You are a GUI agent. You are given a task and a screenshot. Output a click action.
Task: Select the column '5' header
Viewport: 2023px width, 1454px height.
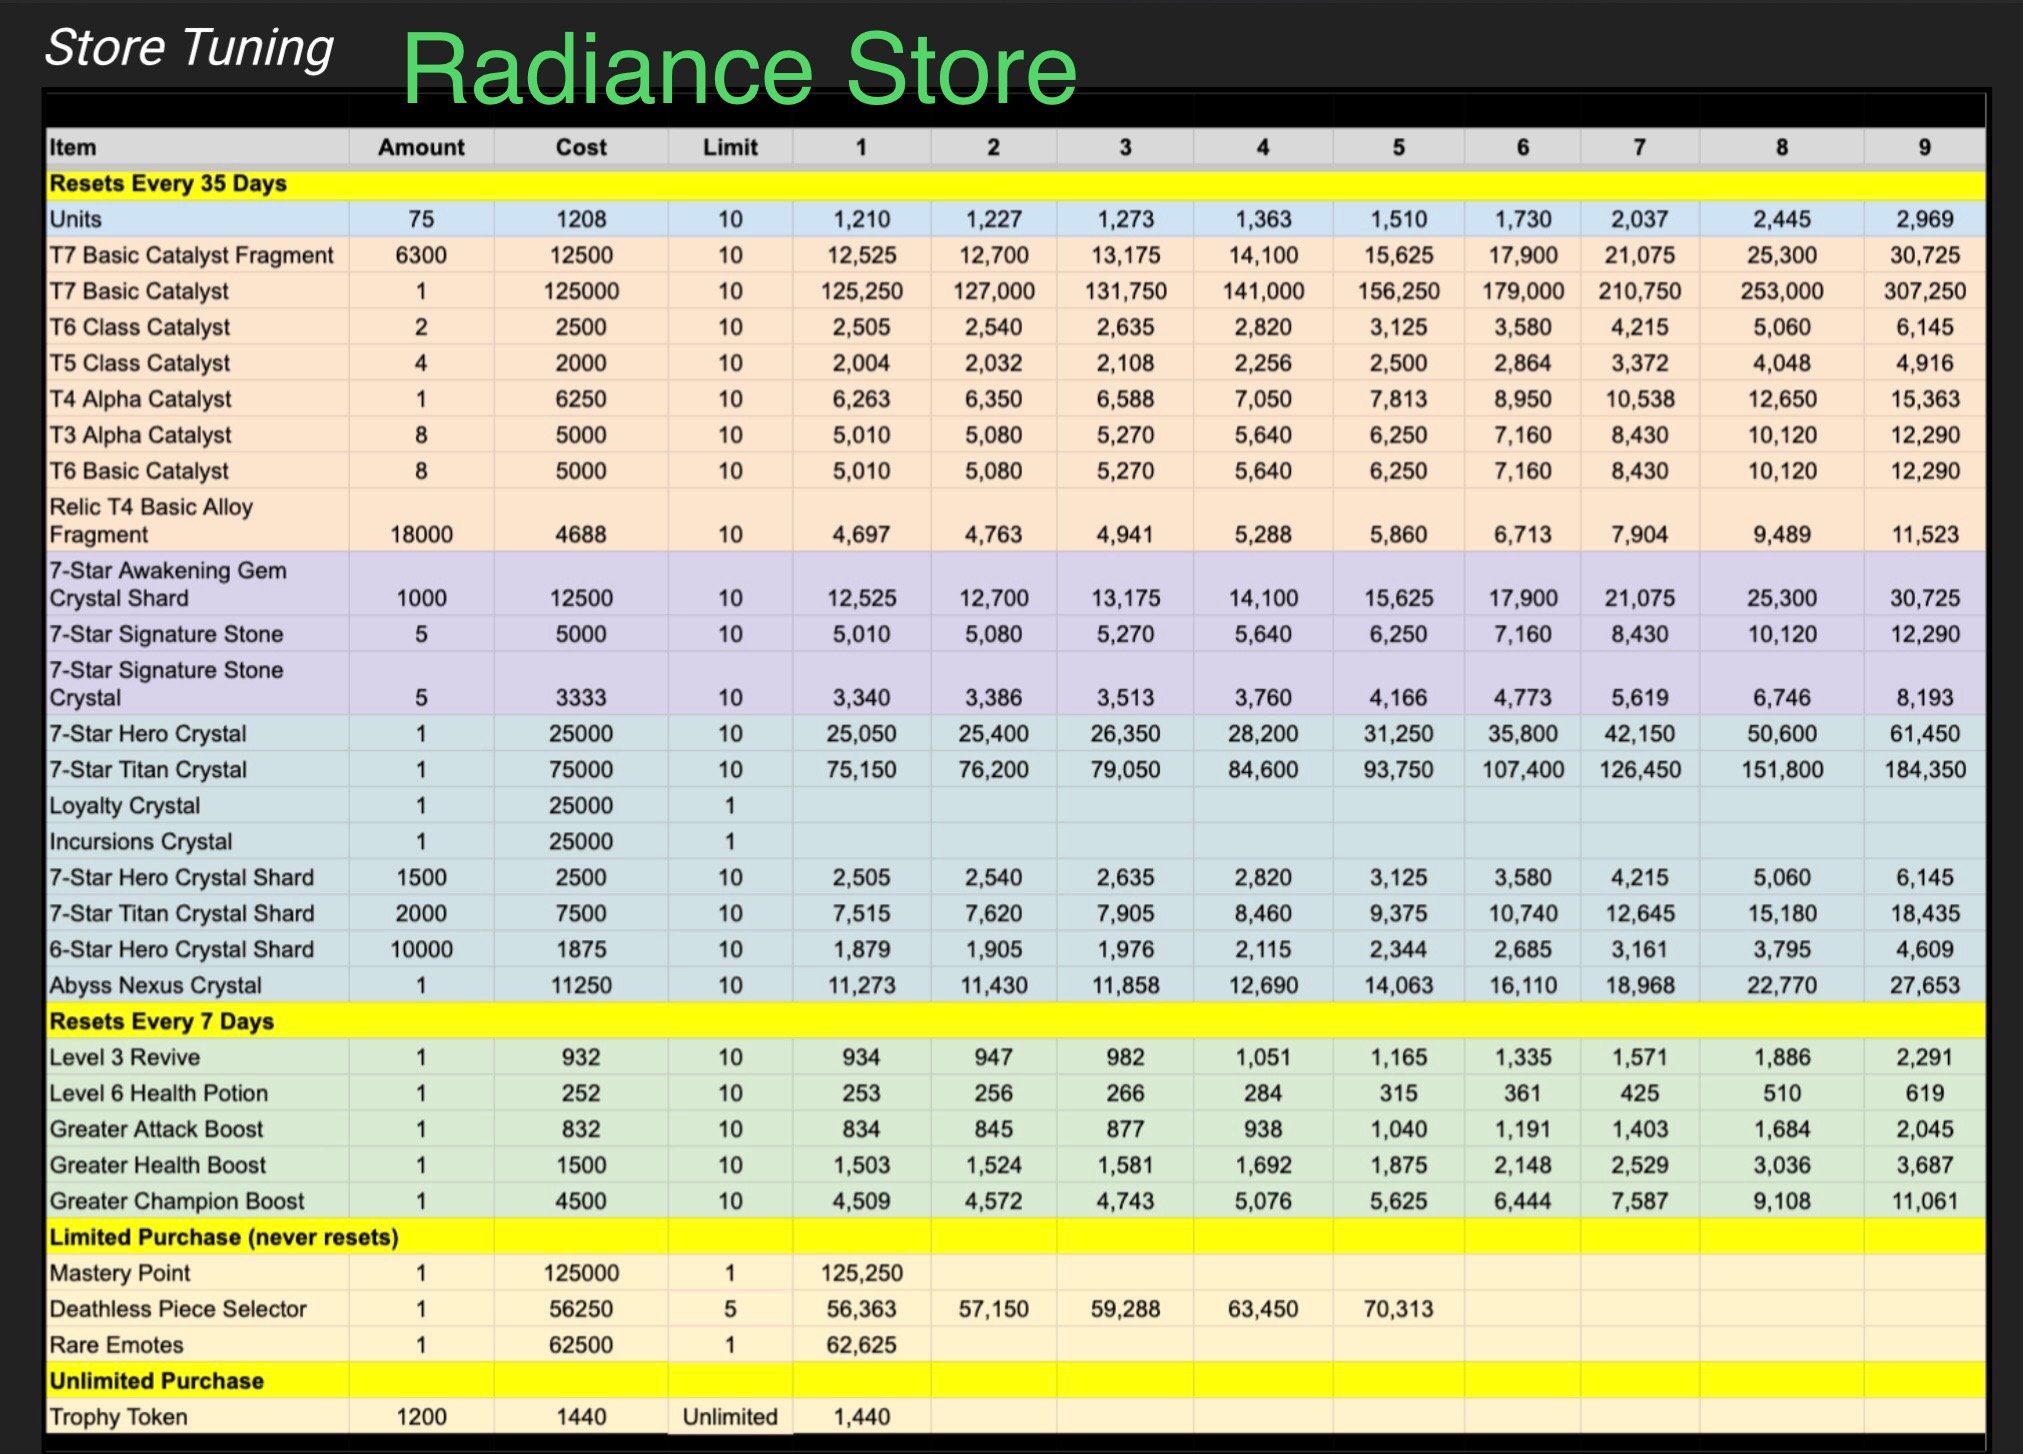click(x=1398, y=147)
